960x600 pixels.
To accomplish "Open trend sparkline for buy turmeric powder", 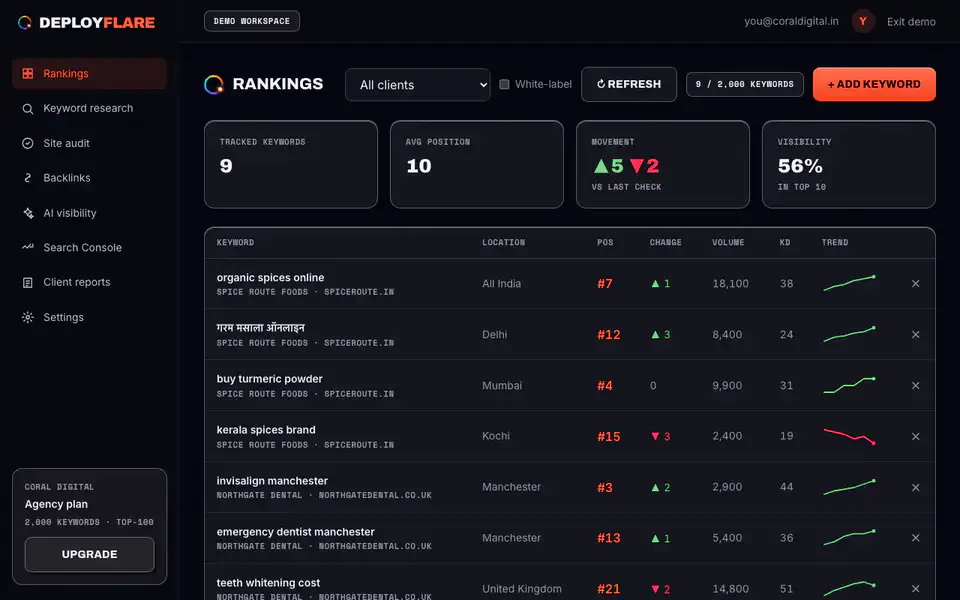I will (x=849, y=385).
